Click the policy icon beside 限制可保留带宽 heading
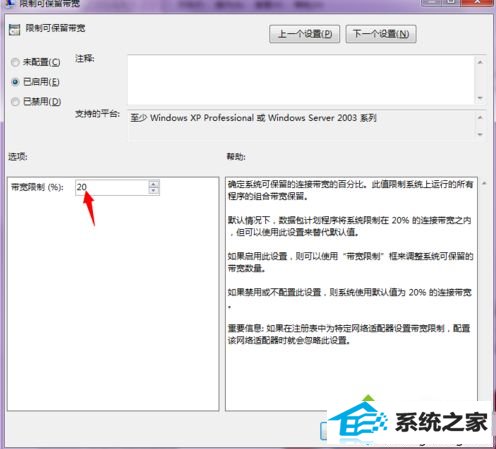 tap(14, 30)
